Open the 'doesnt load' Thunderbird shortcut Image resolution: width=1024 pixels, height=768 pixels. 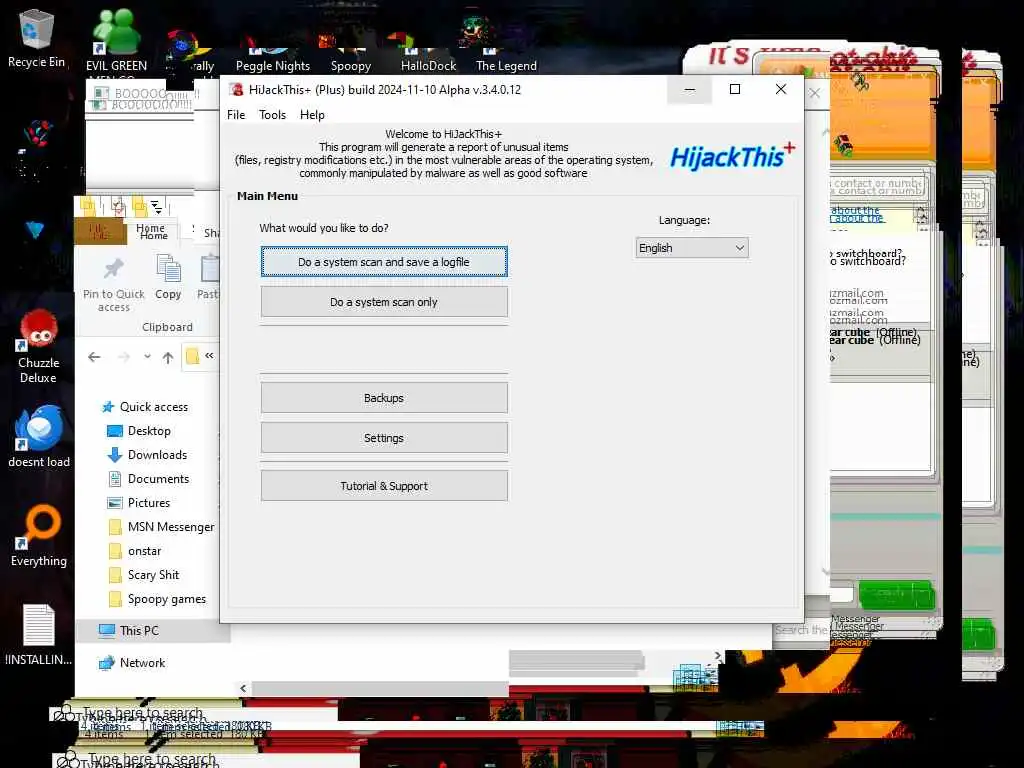[x=39, y=437]
